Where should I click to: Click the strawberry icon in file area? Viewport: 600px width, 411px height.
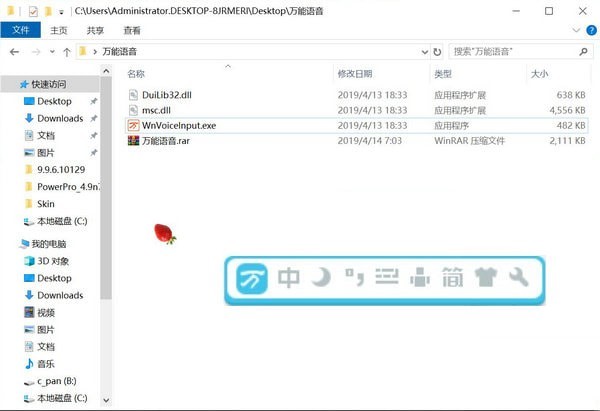click(x=164, y=234)
